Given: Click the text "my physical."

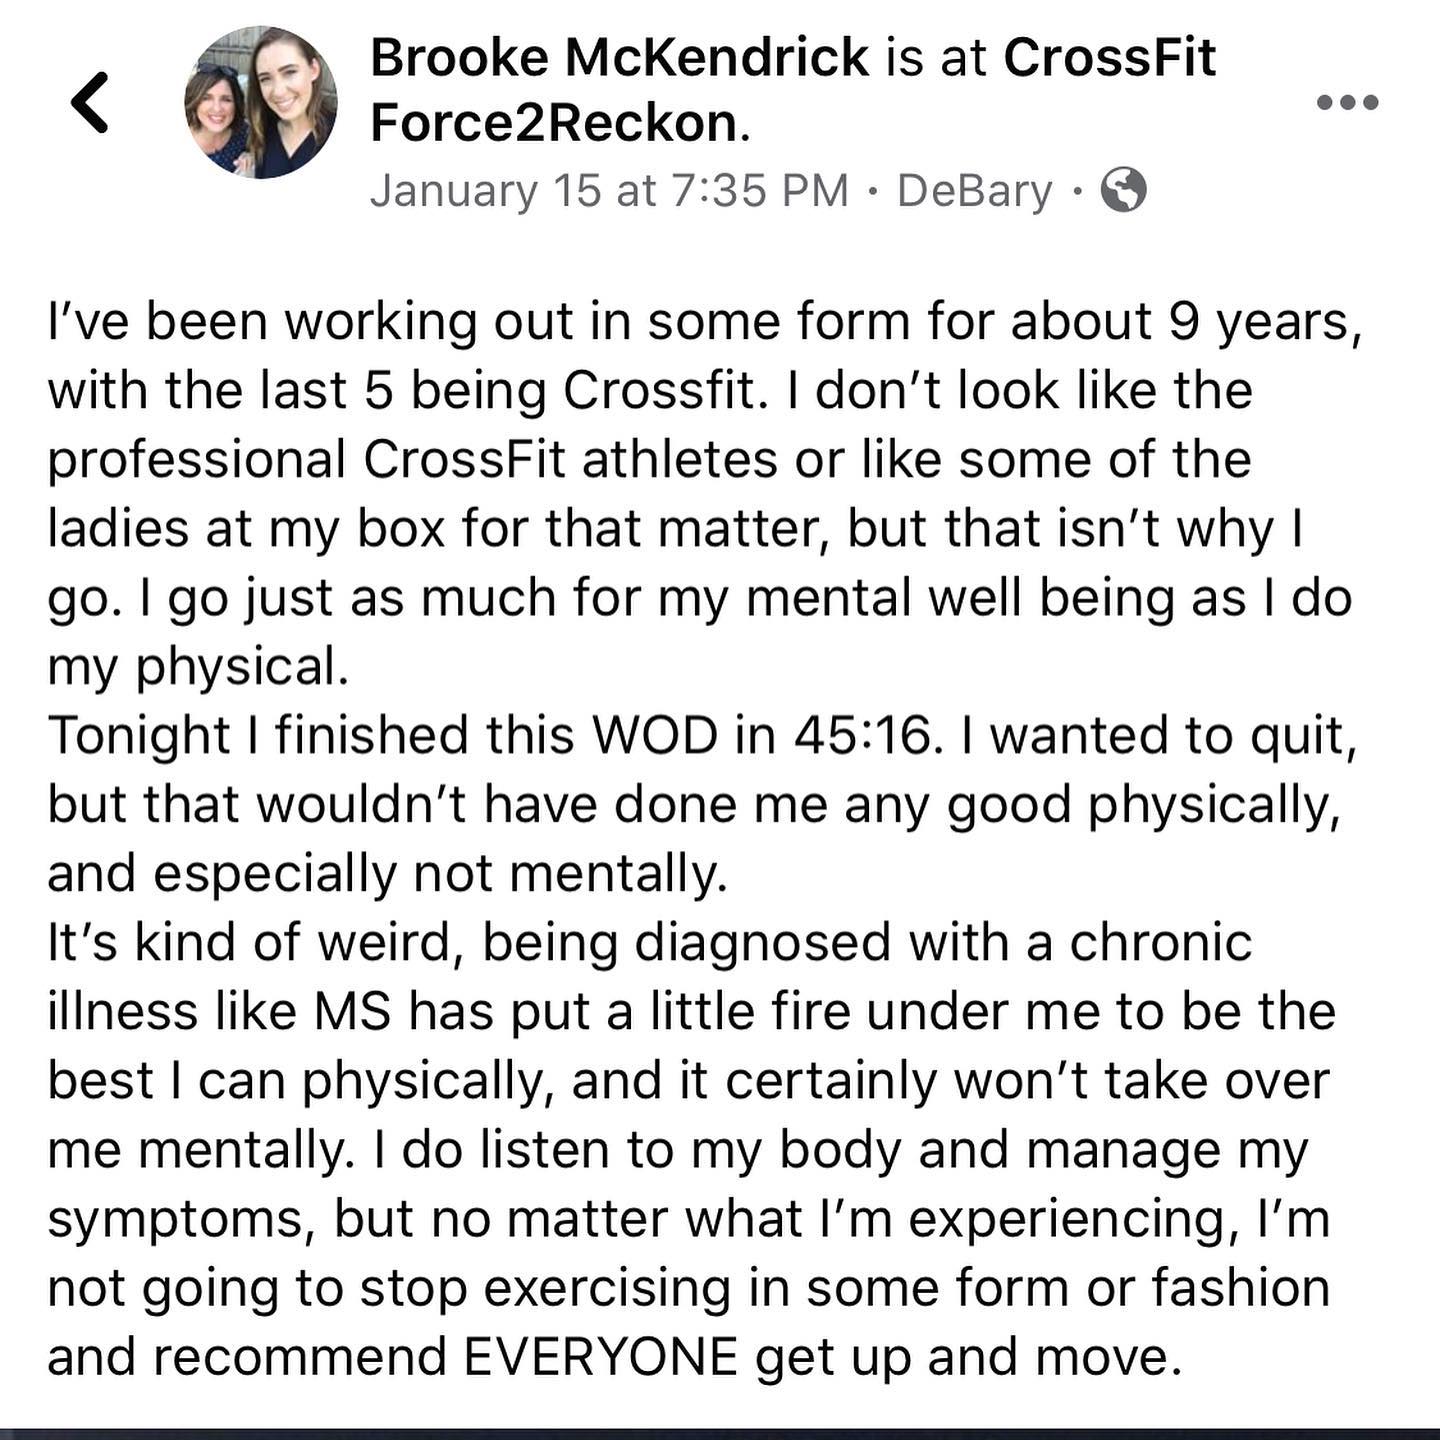Looking at the screenshot, I should [198, 667].
